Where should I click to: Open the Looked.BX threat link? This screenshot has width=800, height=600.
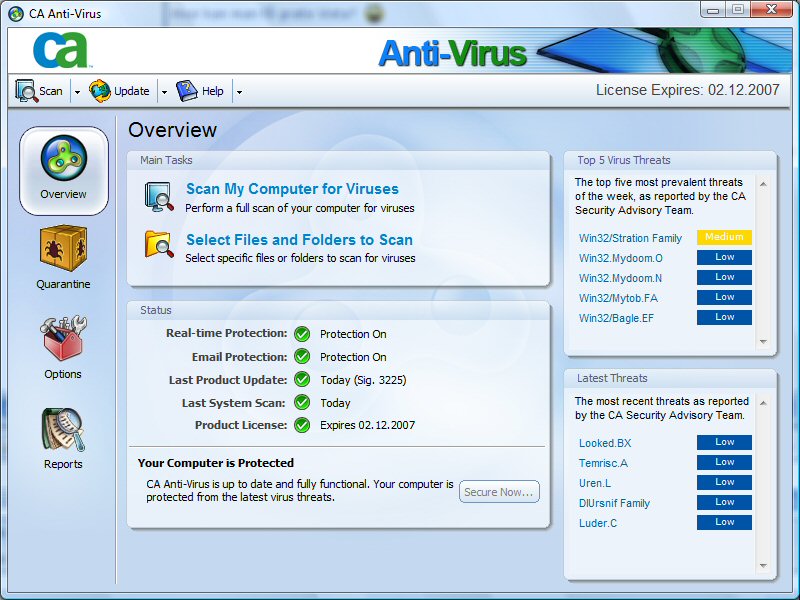605,443
